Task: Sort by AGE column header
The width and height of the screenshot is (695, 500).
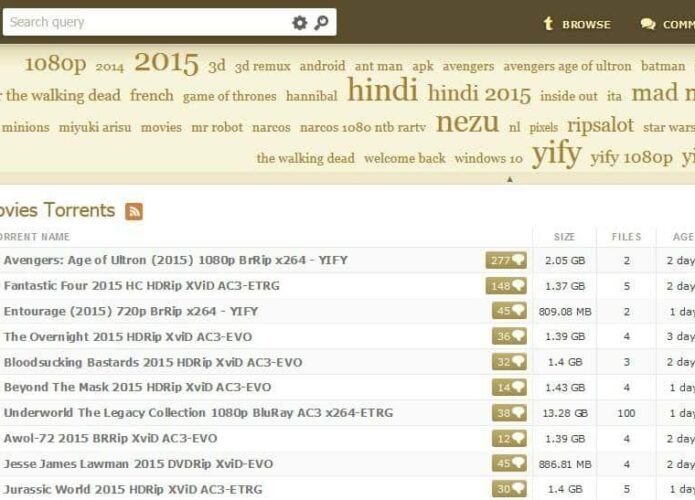Action: [x=683, y=237]
